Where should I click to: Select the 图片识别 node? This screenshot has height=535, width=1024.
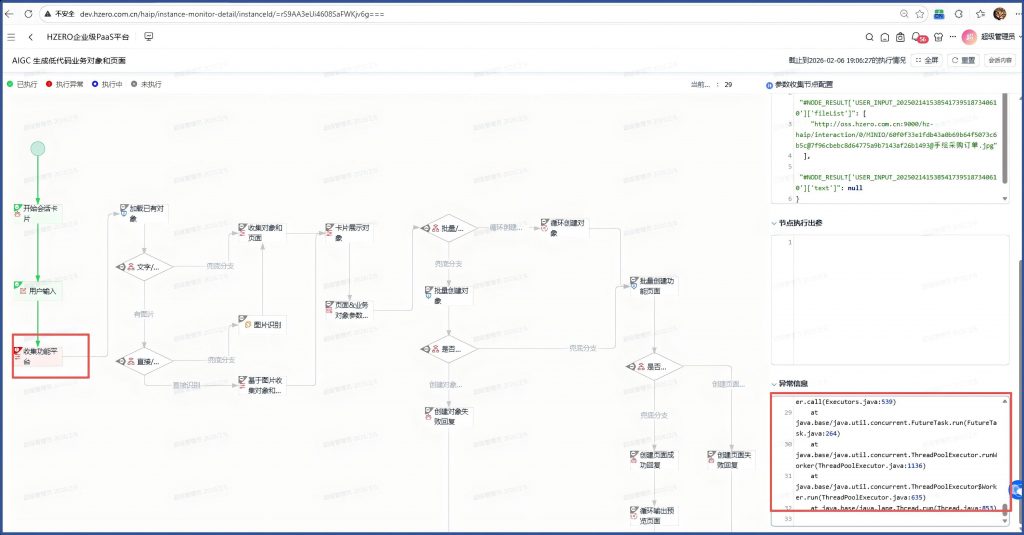(261, 324)
